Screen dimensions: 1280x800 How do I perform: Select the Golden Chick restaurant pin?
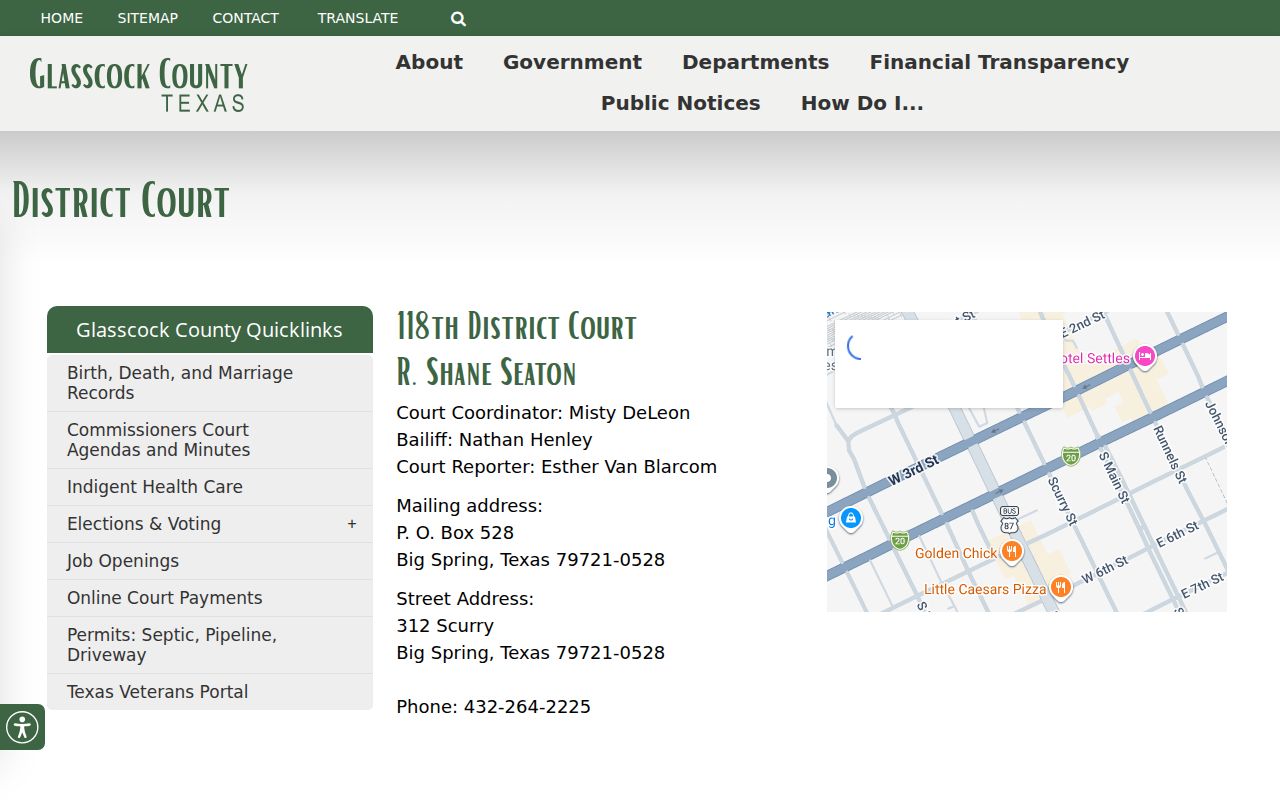point(1012,552)
